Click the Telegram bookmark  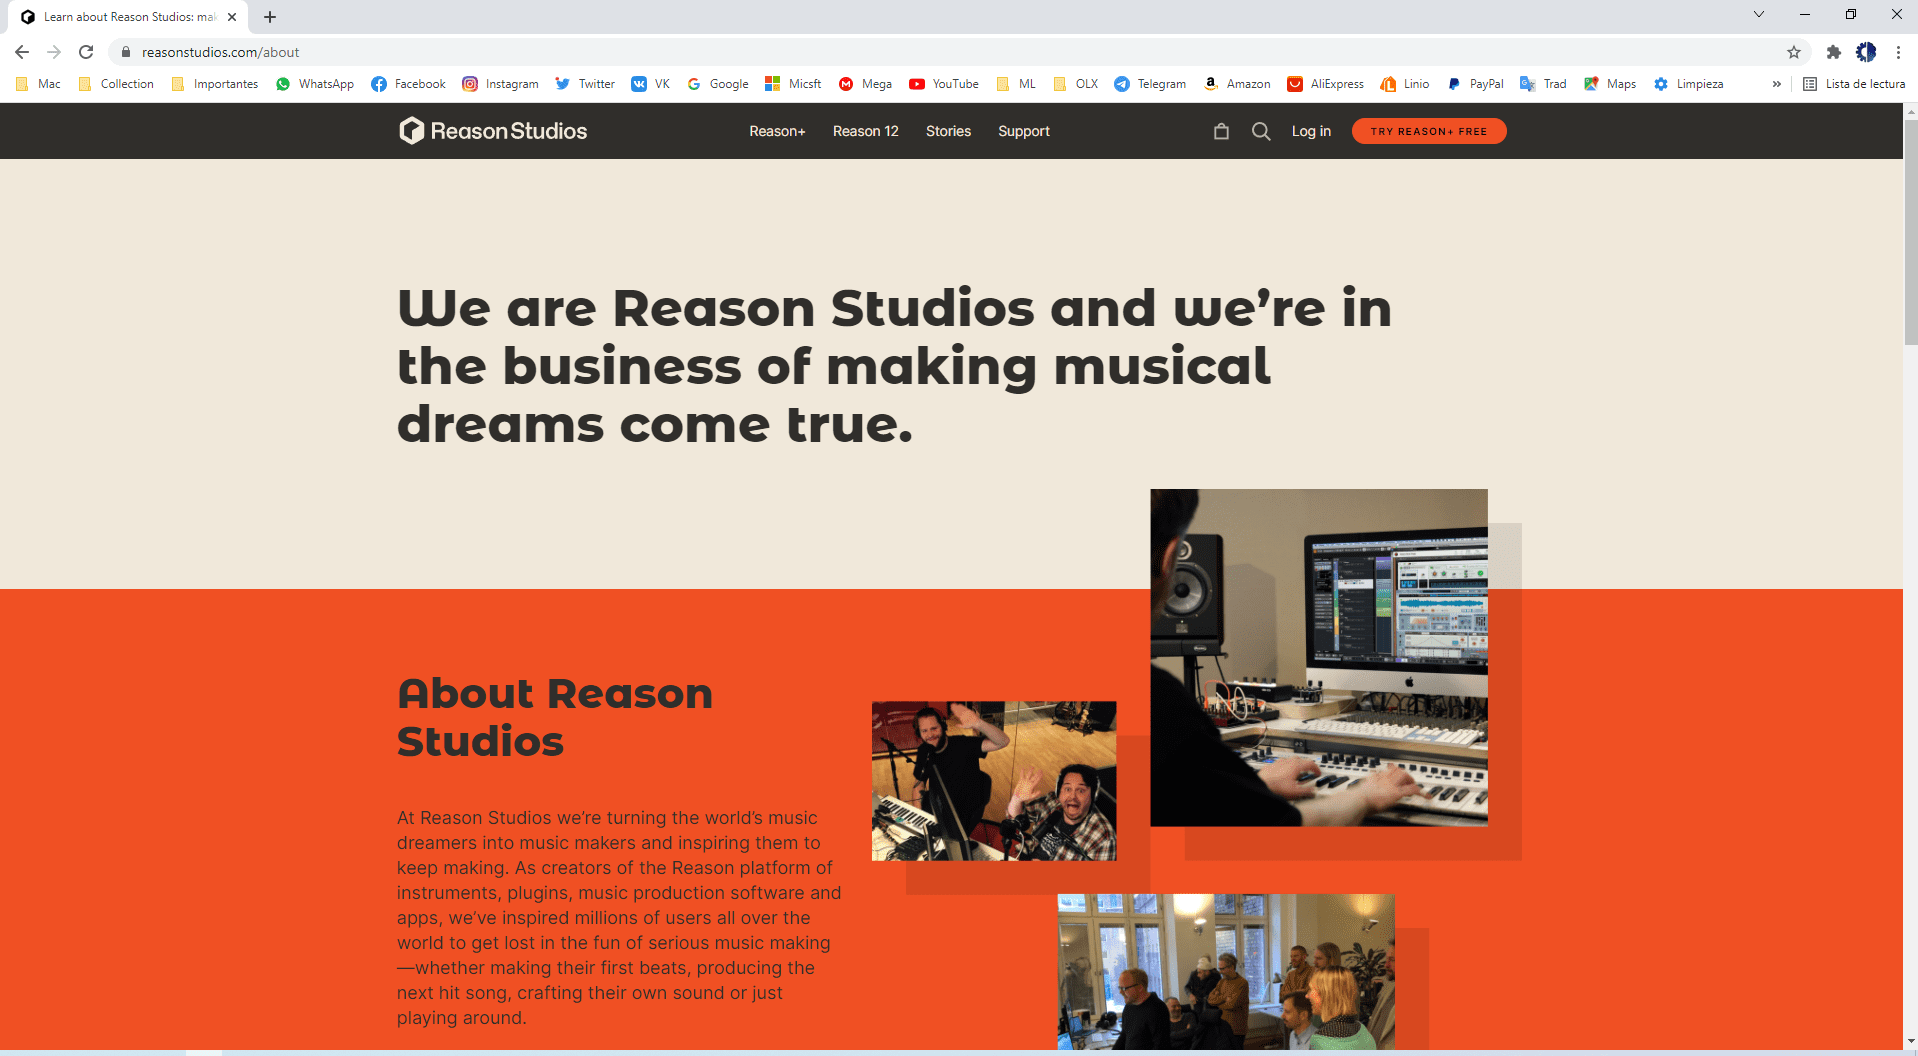[1150, 84]
